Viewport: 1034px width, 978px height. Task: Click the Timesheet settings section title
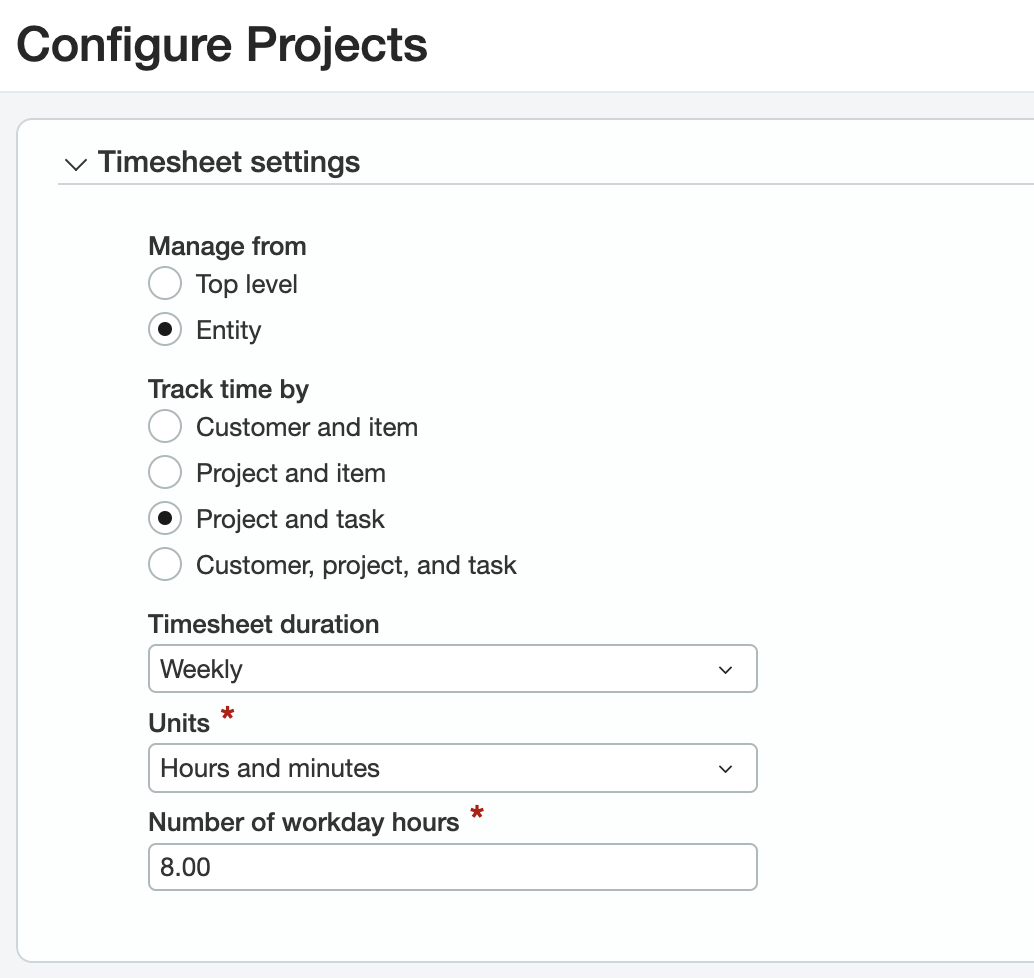[x=228, y=162]
